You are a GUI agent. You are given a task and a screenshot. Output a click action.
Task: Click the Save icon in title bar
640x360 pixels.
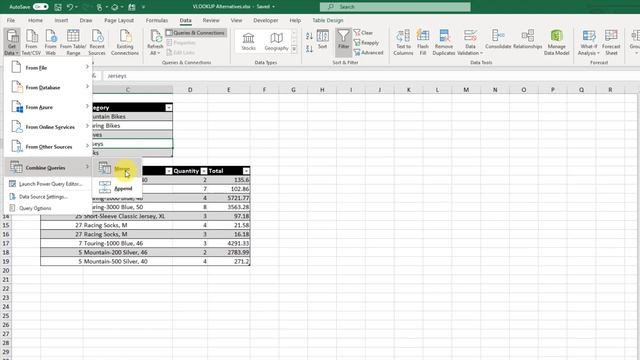click(58, 7)
